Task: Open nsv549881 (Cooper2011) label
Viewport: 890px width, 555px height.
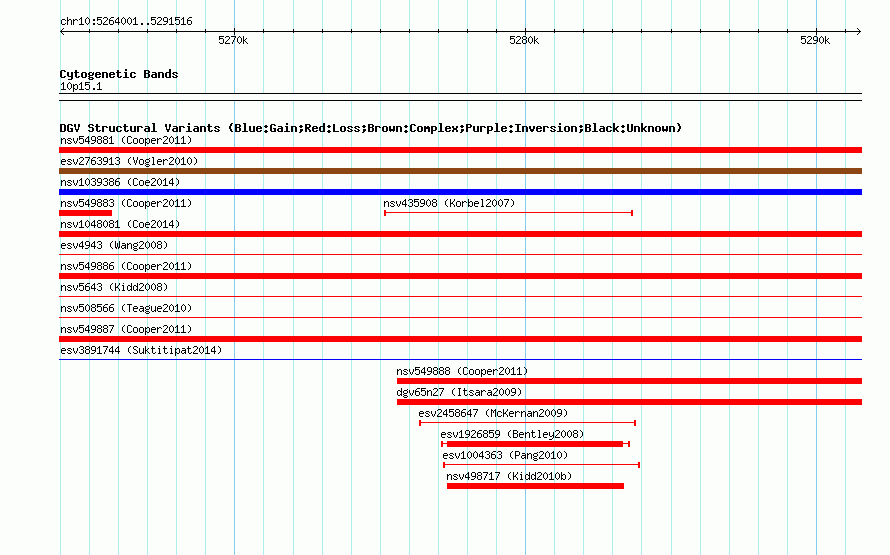Action: coord(126,140)
